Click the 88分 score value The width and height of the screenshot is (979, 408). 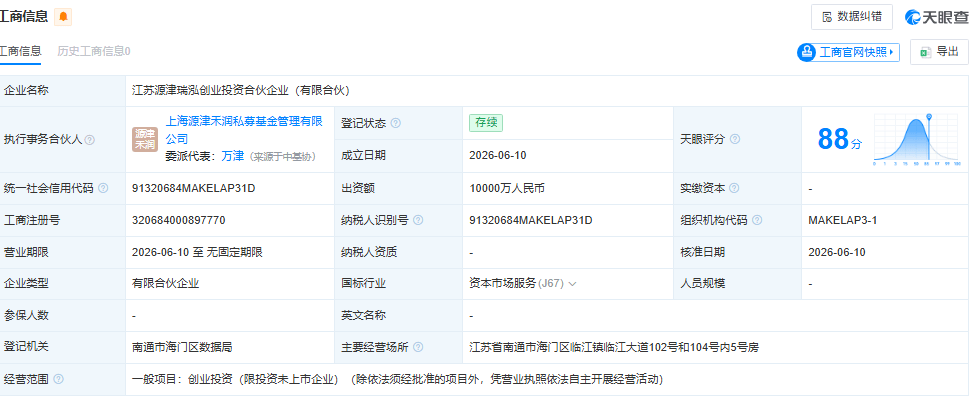tap(840, 139)
